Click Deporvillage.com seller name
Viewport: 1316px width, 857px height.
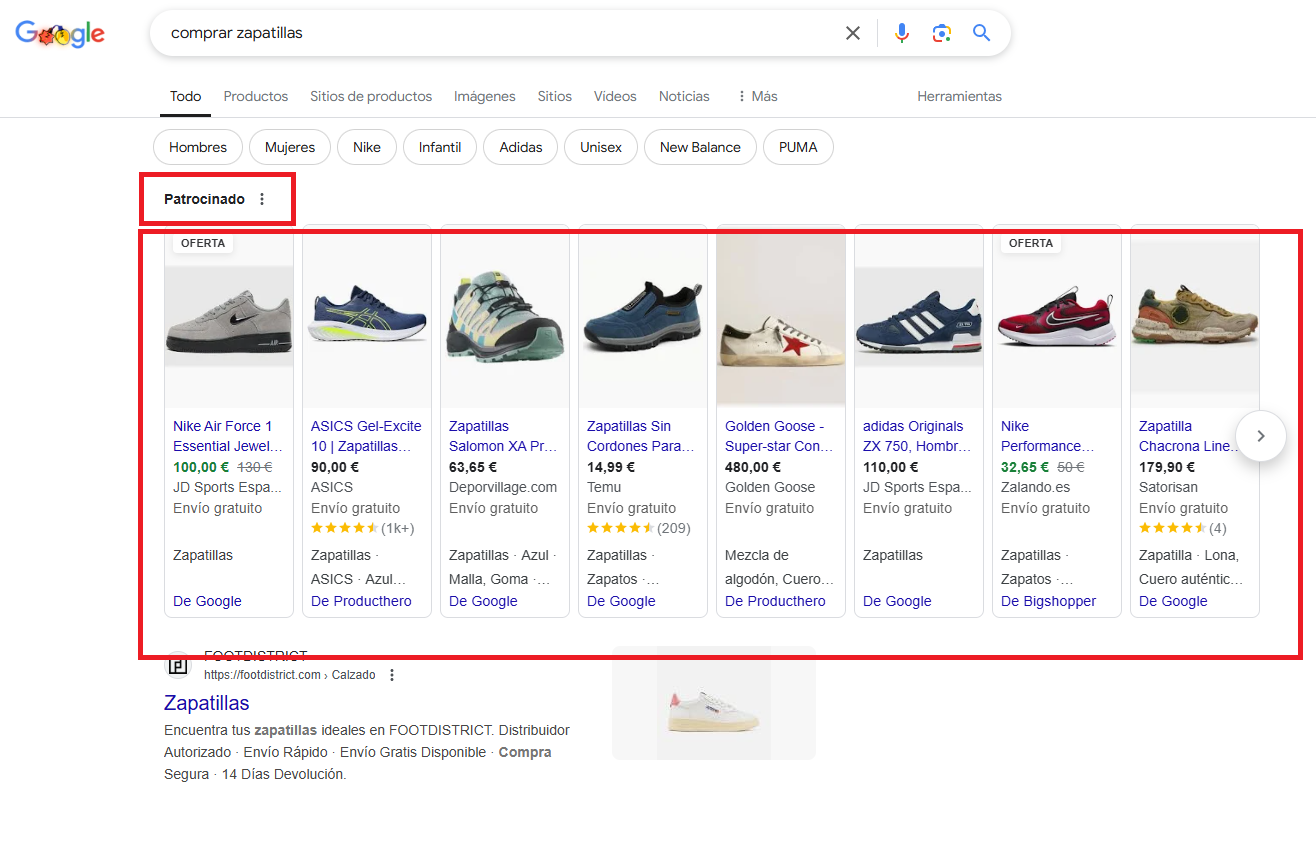pyautogui.click(x=503, y=487)
